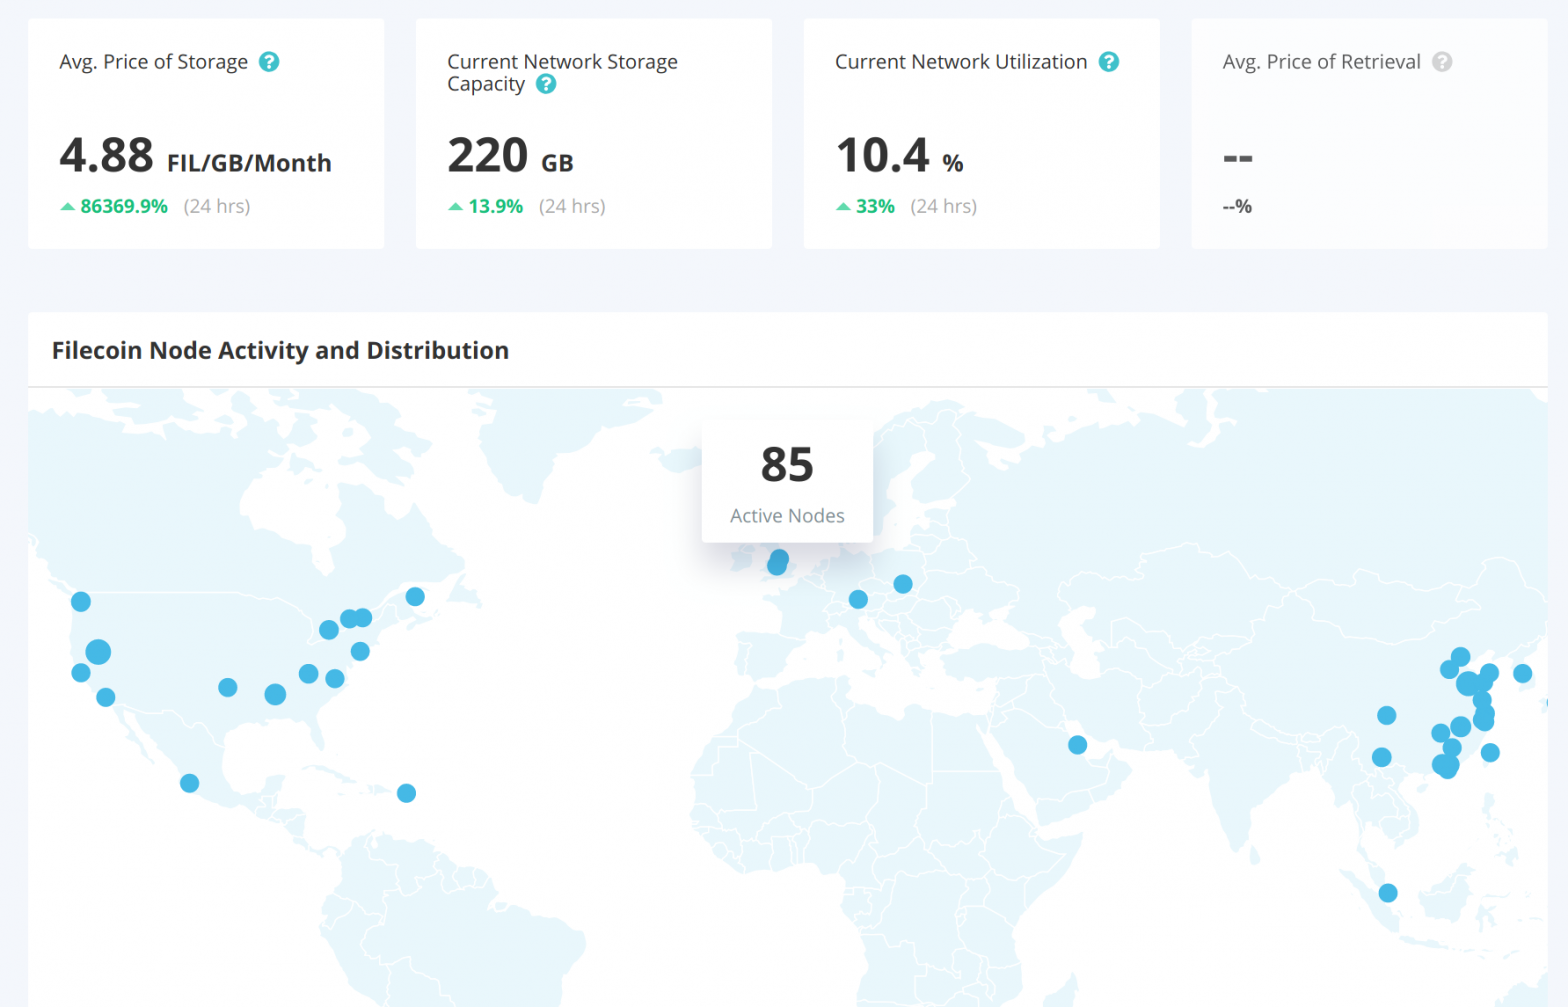Image resolution: width=1568 pixels, height=1007 pixels.
Task: Click the node dot in eastern Canada
Action: [x=415, y=597]
